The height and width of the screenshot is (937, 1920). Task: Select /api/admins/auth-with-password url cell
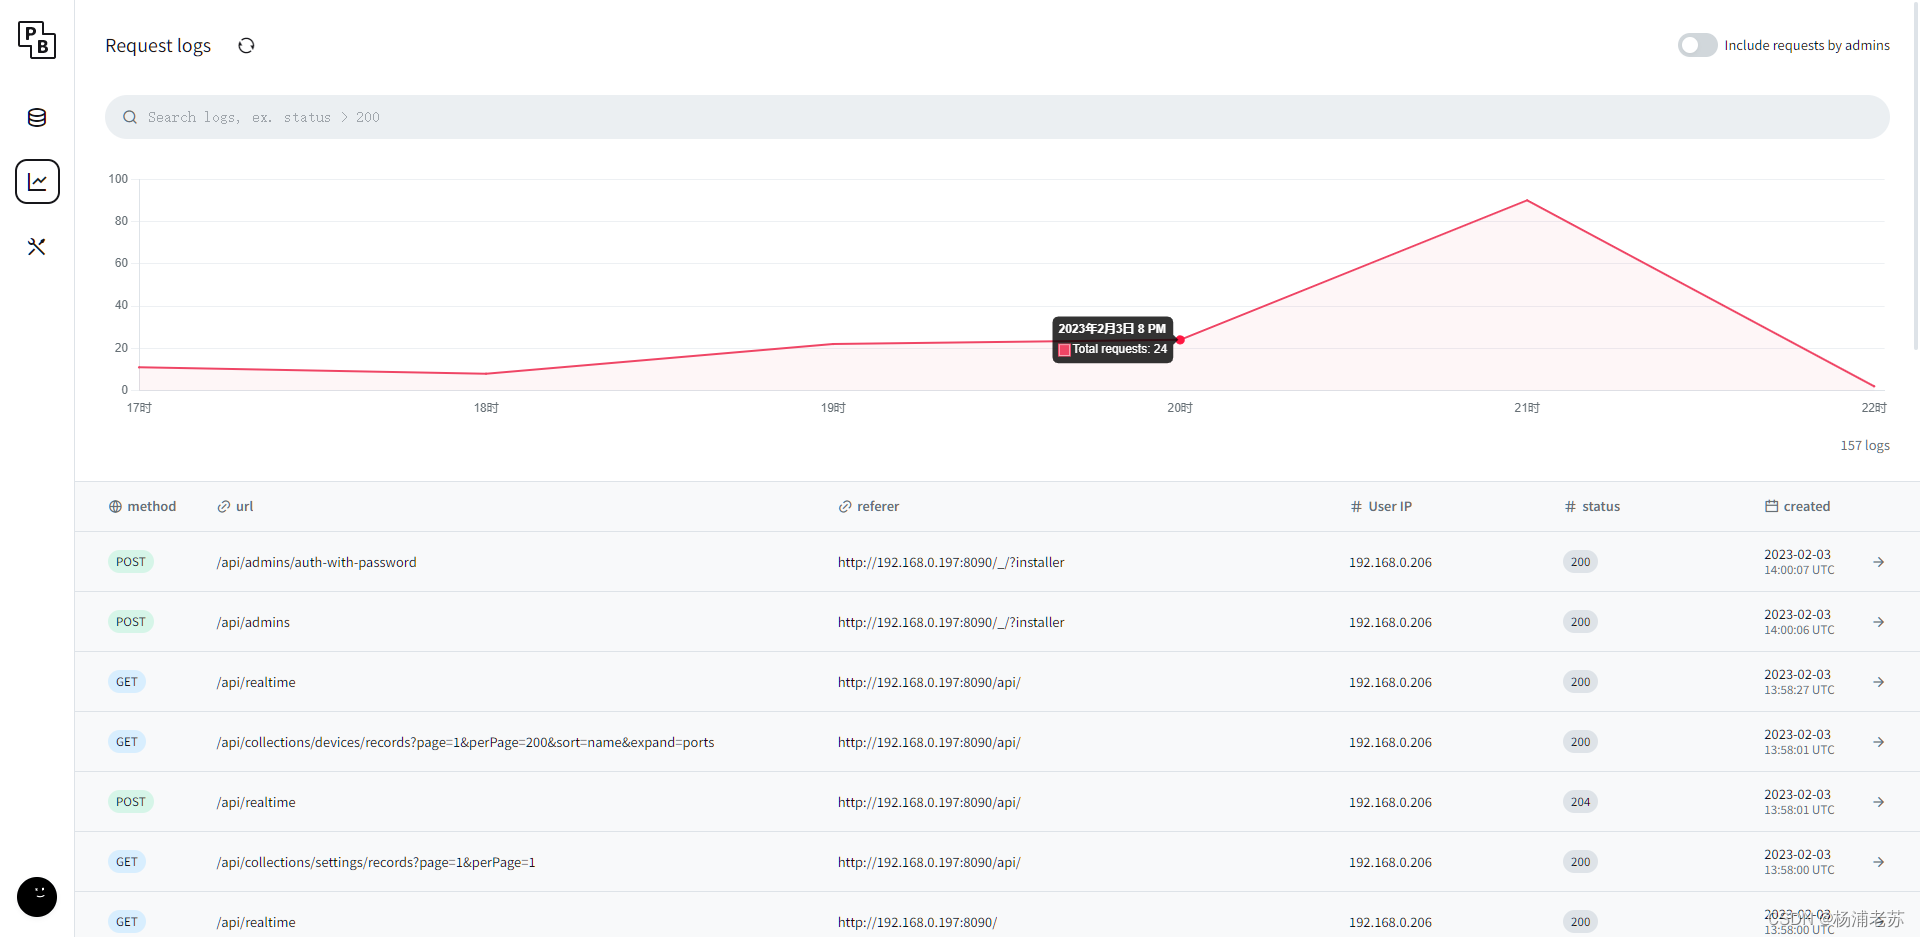316,562
